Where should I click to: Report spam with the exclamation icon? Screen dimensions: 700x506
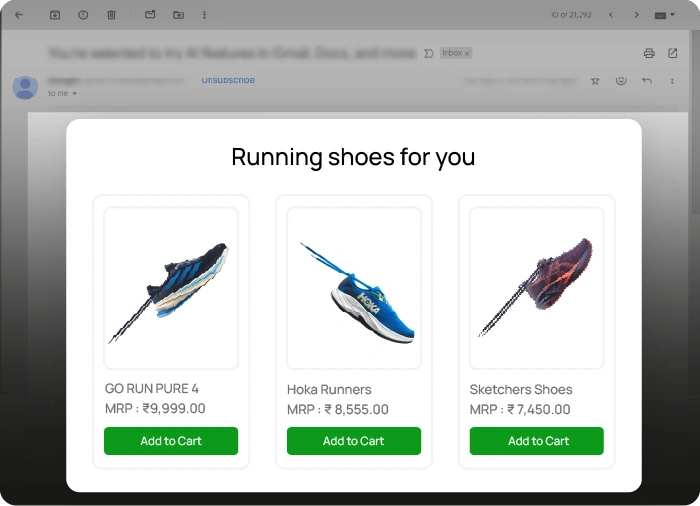(83, 15)
